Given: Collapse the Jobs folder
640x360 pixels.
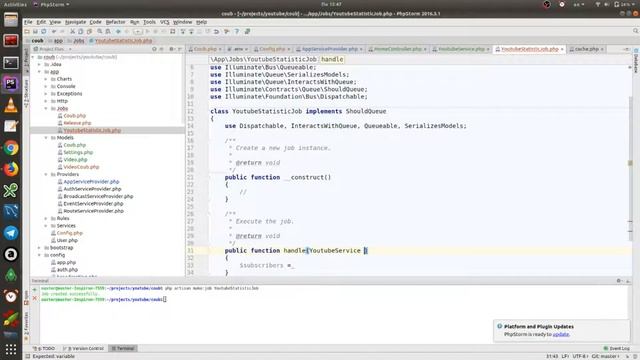Looking at the screenshot, I should point(46,109).
